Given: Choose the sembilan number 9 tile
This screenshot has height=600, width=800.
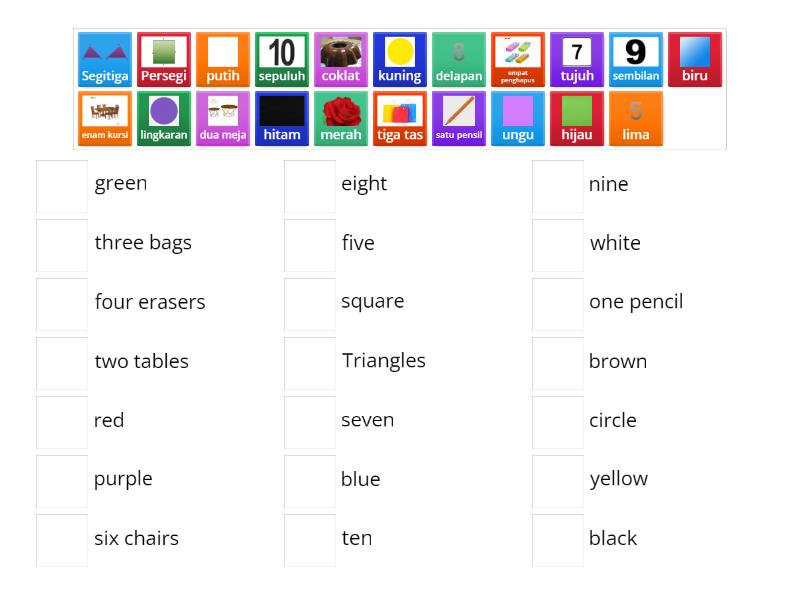Looking at the screenshot, I should point(636,60).
